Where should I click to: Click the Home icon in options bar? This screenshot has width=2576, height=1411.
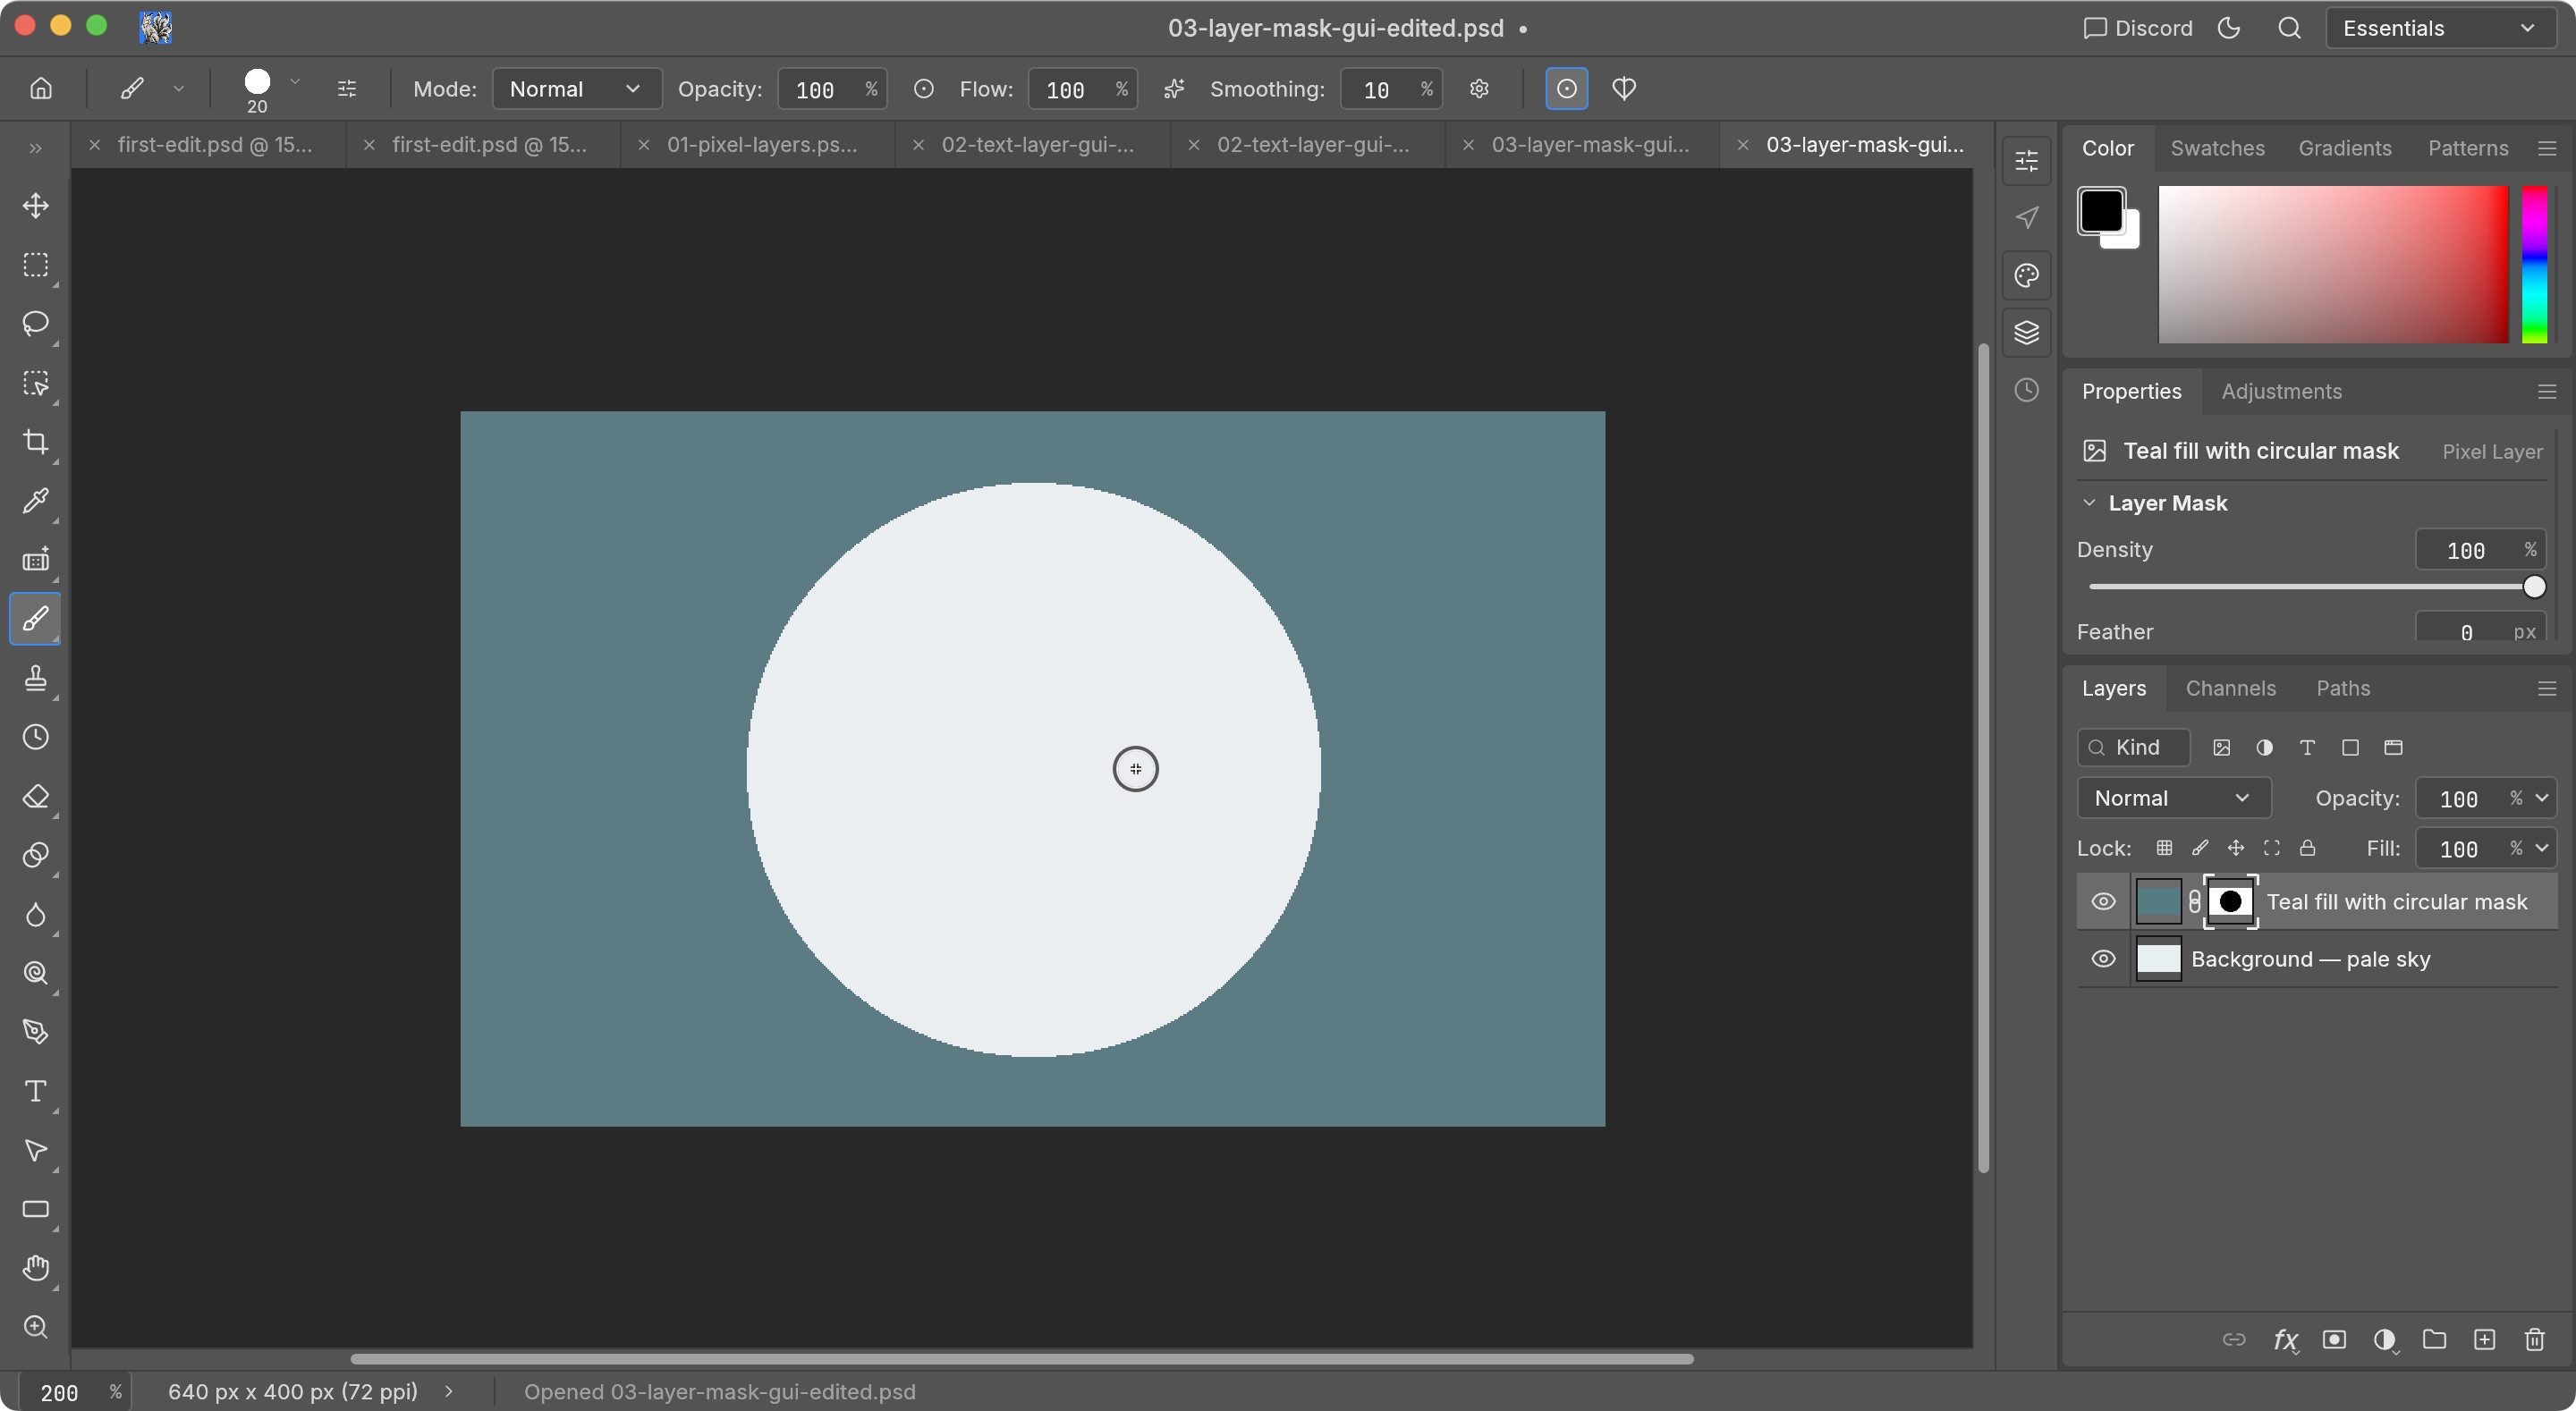click(x=41, y=89)
